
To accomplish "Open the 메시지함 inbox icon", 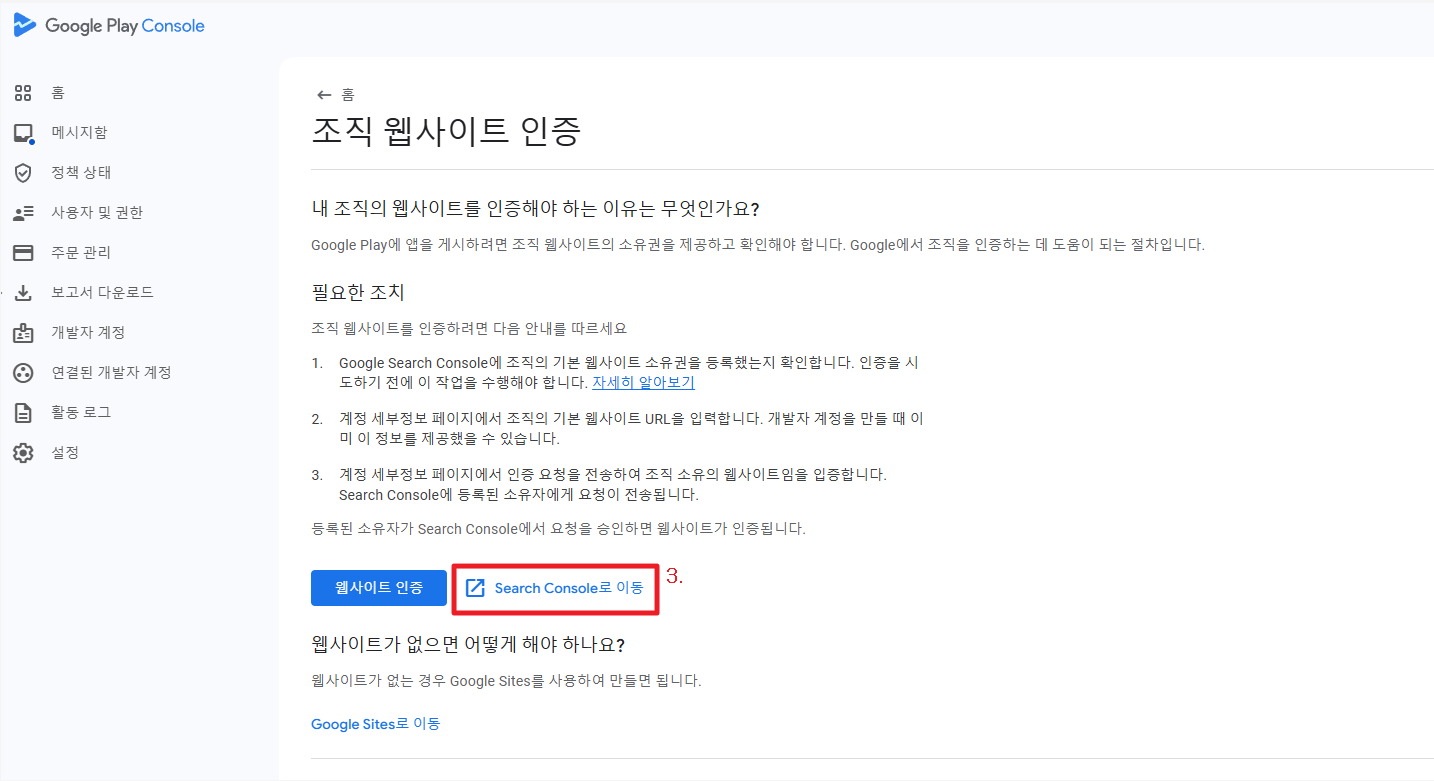I will click(x=23, y=133).
